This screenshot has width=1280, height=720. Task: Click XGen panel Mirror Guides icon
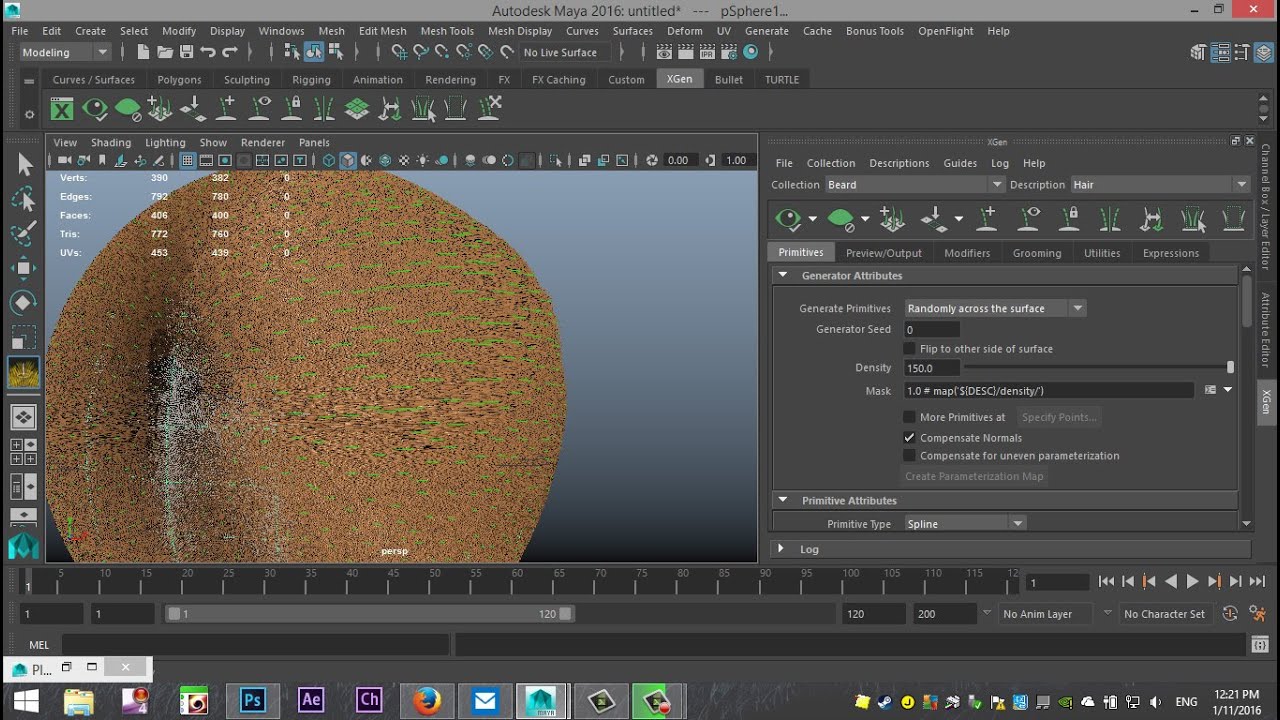[x=1110, y=218]
